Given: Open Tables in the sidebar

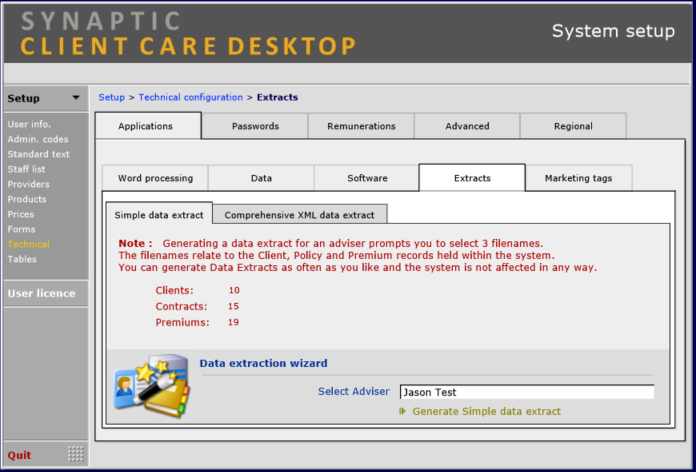Looking at the screenshot, I should (x=22, y=259).
